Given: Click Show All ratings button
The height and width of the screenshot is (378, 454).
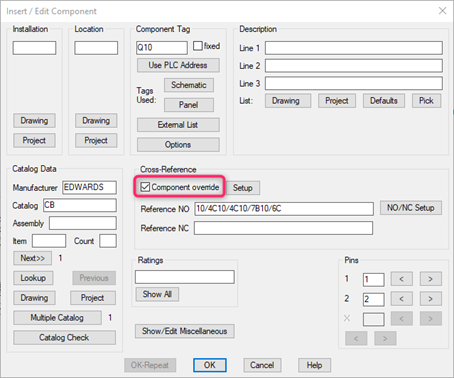Looking at the screenshot, I should tap(157, 294).
